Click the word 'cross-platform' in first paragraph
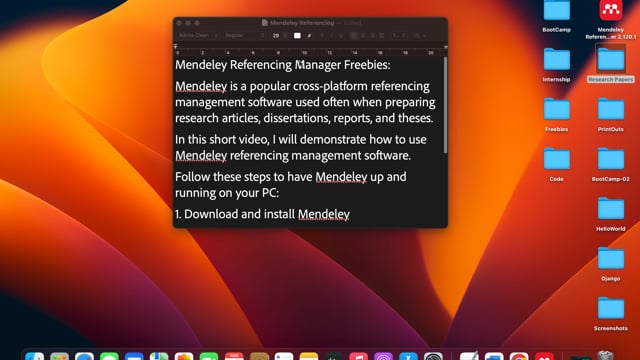This screenshot has height=360, width=640. [x=330, y=86]
